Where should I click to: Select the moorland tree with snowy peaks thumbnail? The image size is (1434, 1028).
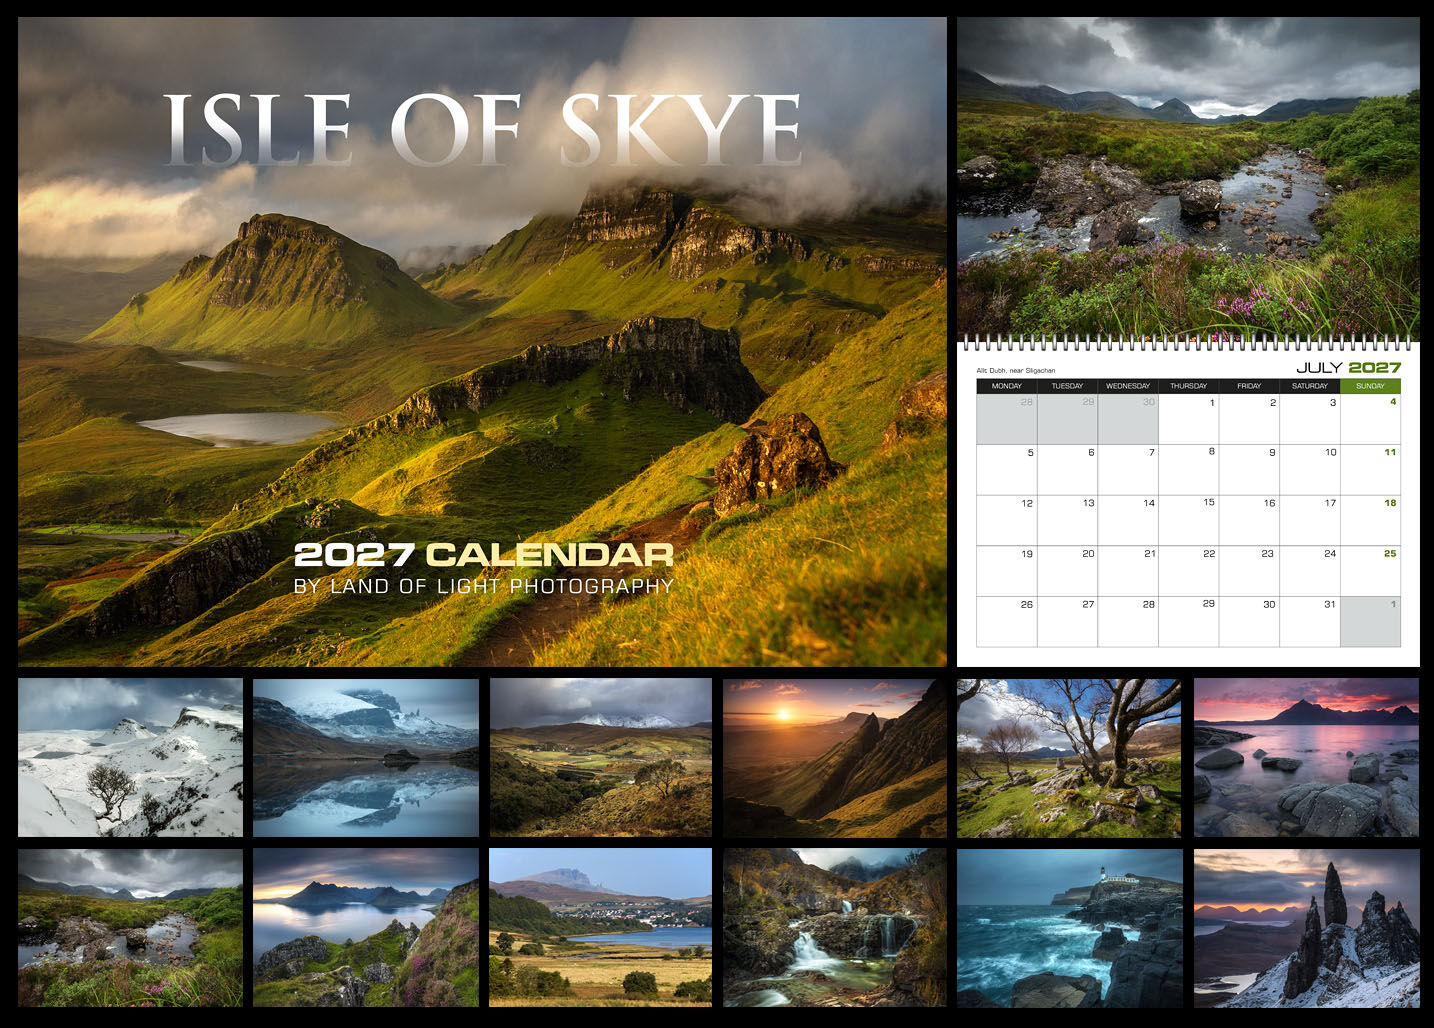coord(601,757)
